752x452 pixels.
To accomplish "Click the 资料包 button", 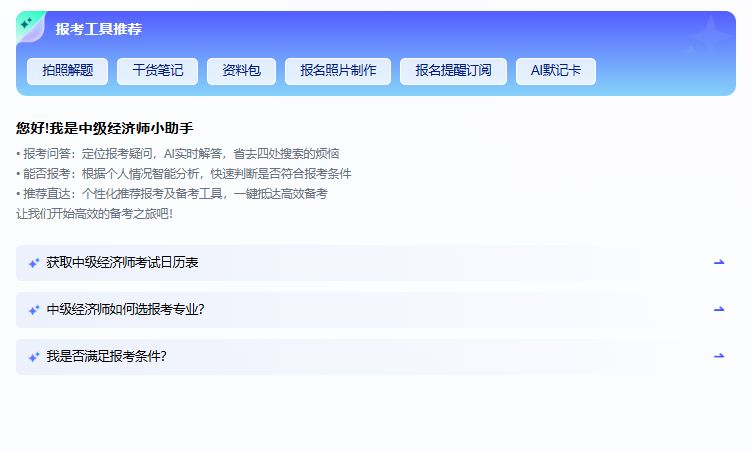I will (x=241, y=71).
